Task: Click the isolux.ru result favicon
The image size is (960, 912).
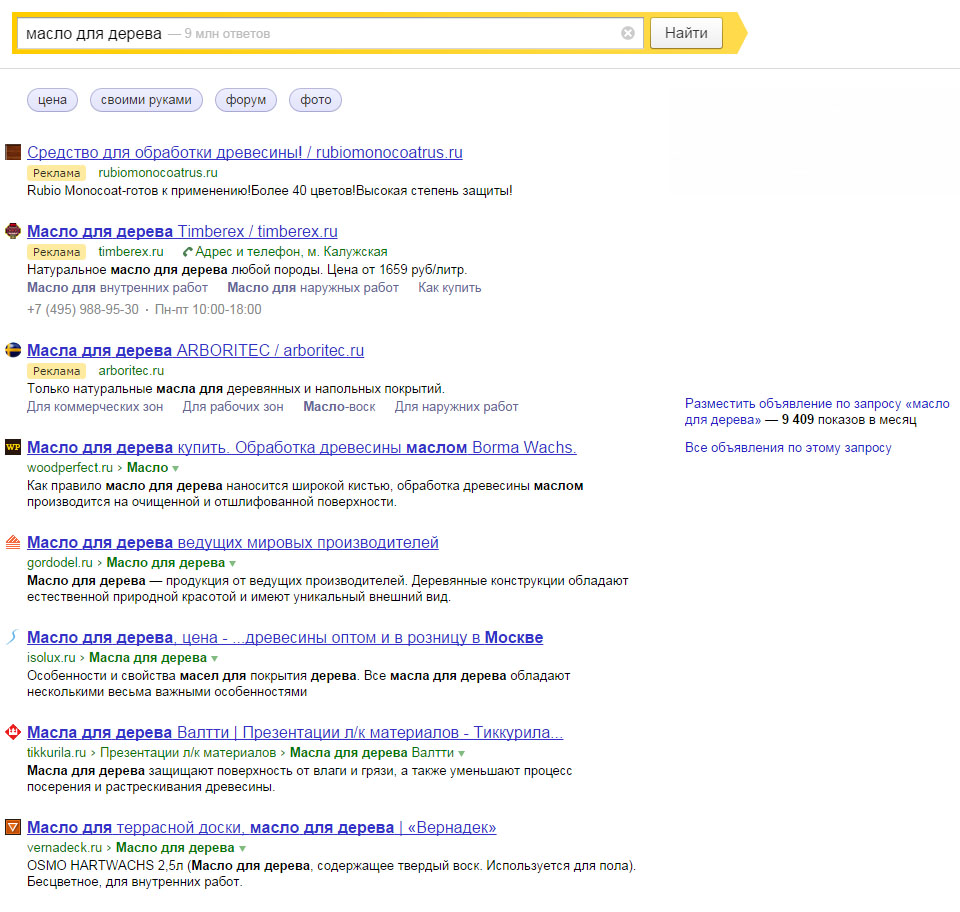Action: click(13, 637)
